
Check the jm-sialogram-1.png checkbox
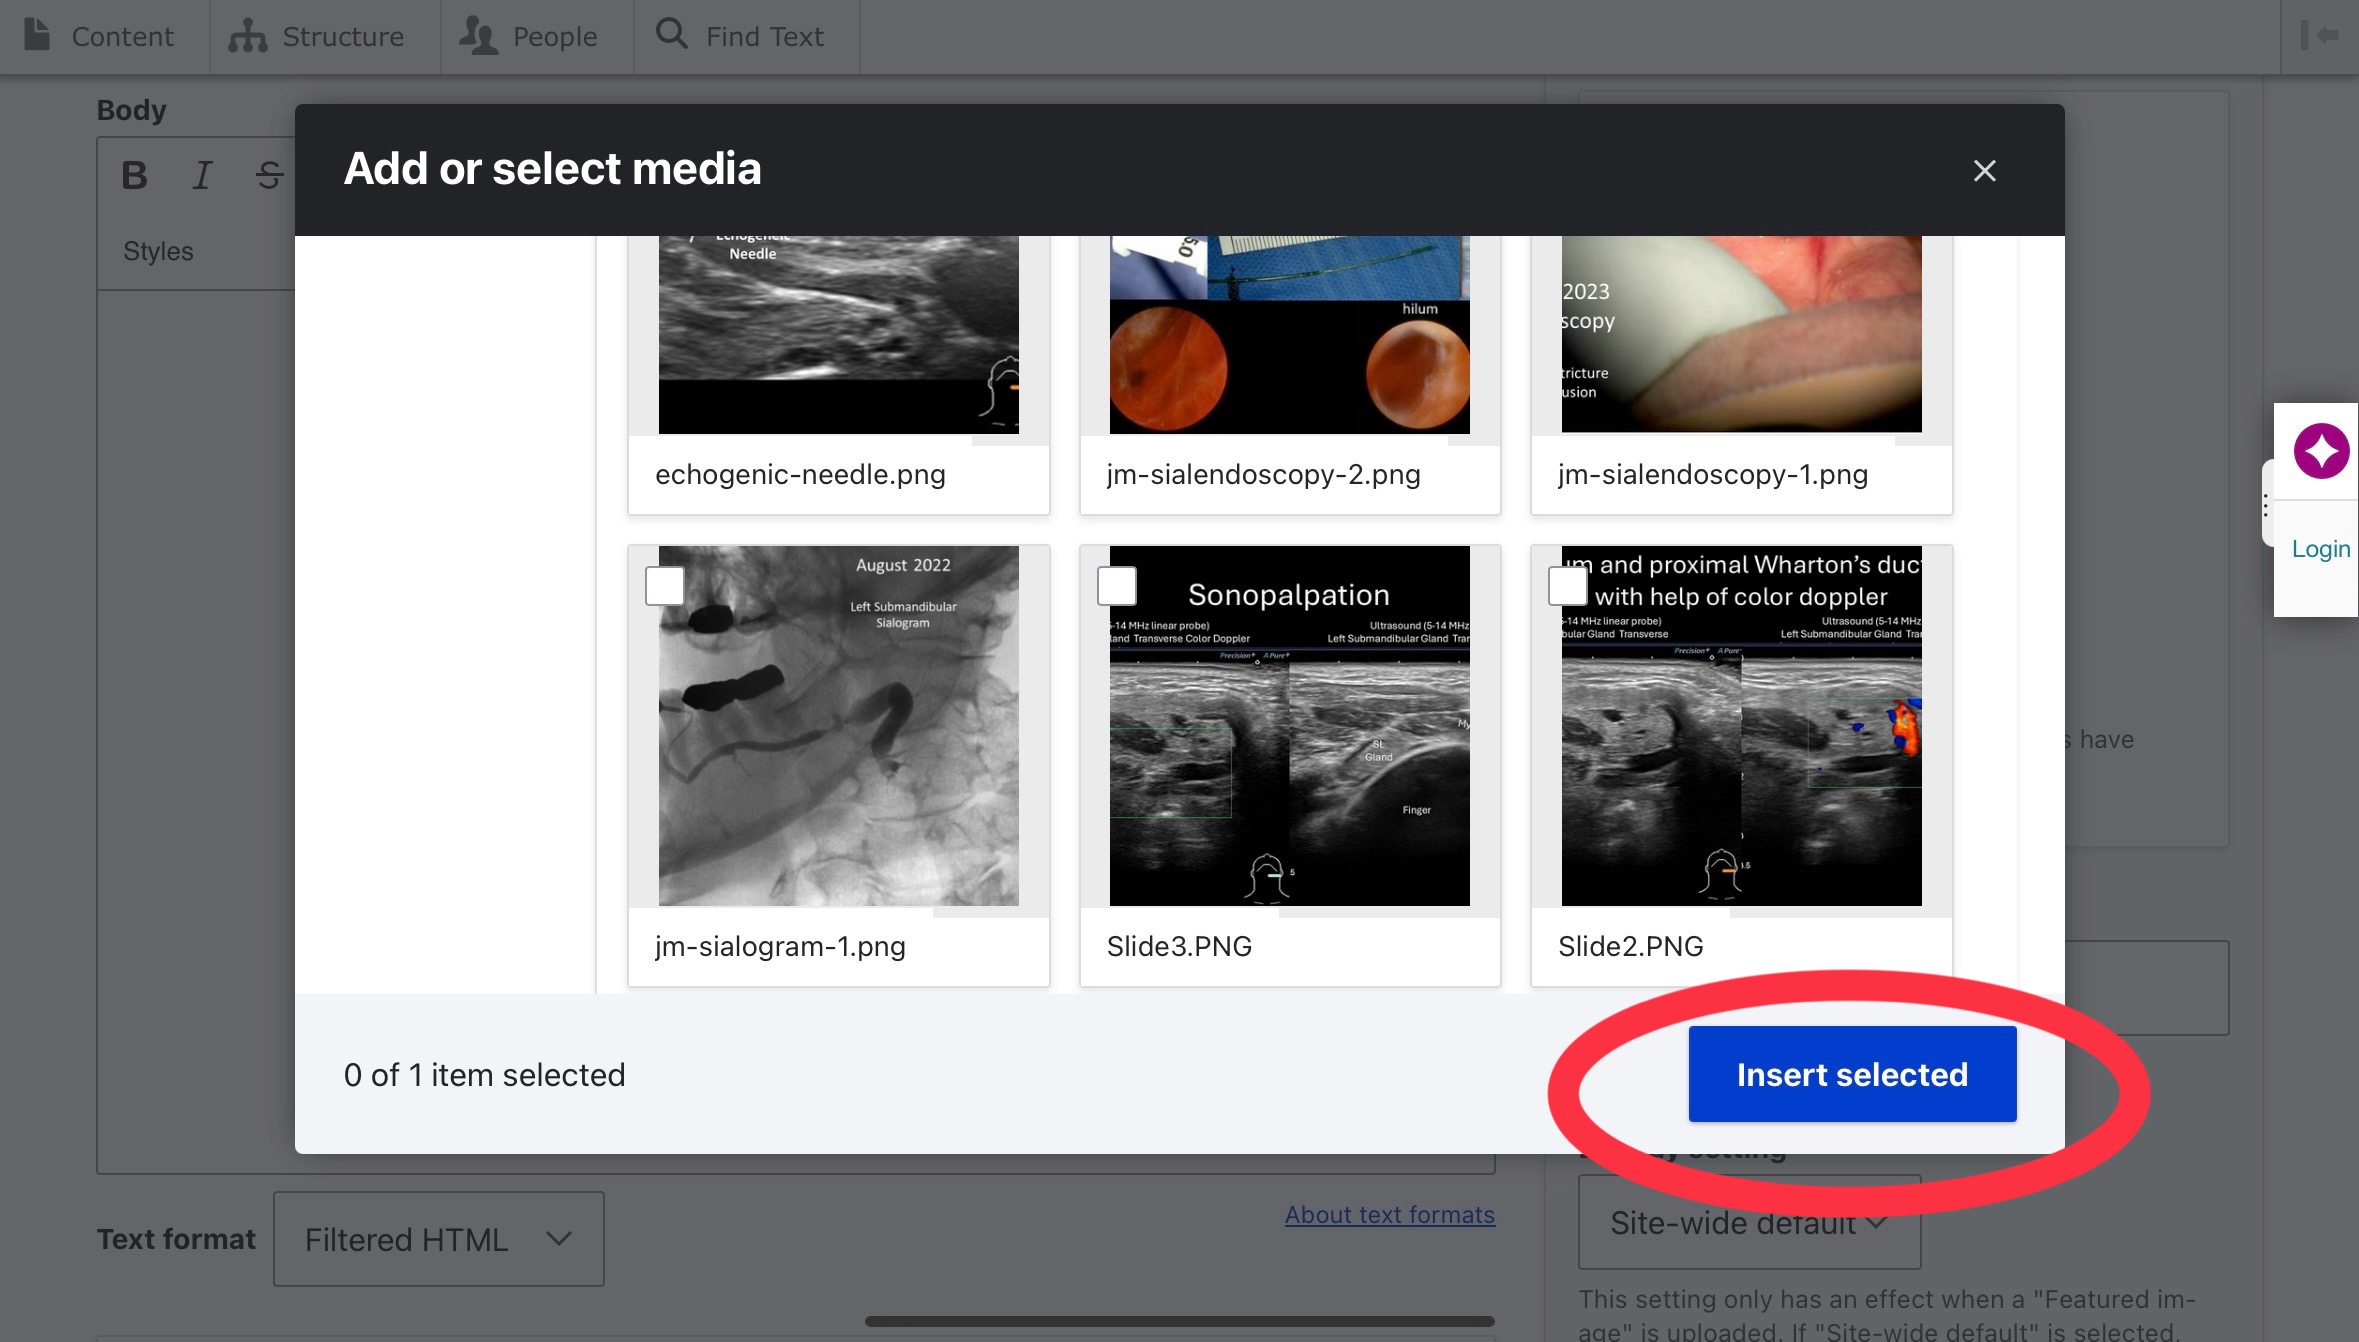coord(665,586)
